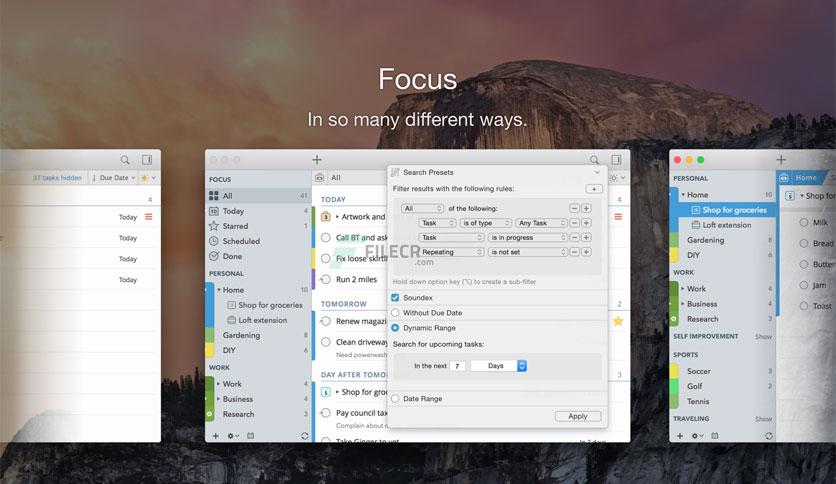Show the Traveling section

pos(763,419)
